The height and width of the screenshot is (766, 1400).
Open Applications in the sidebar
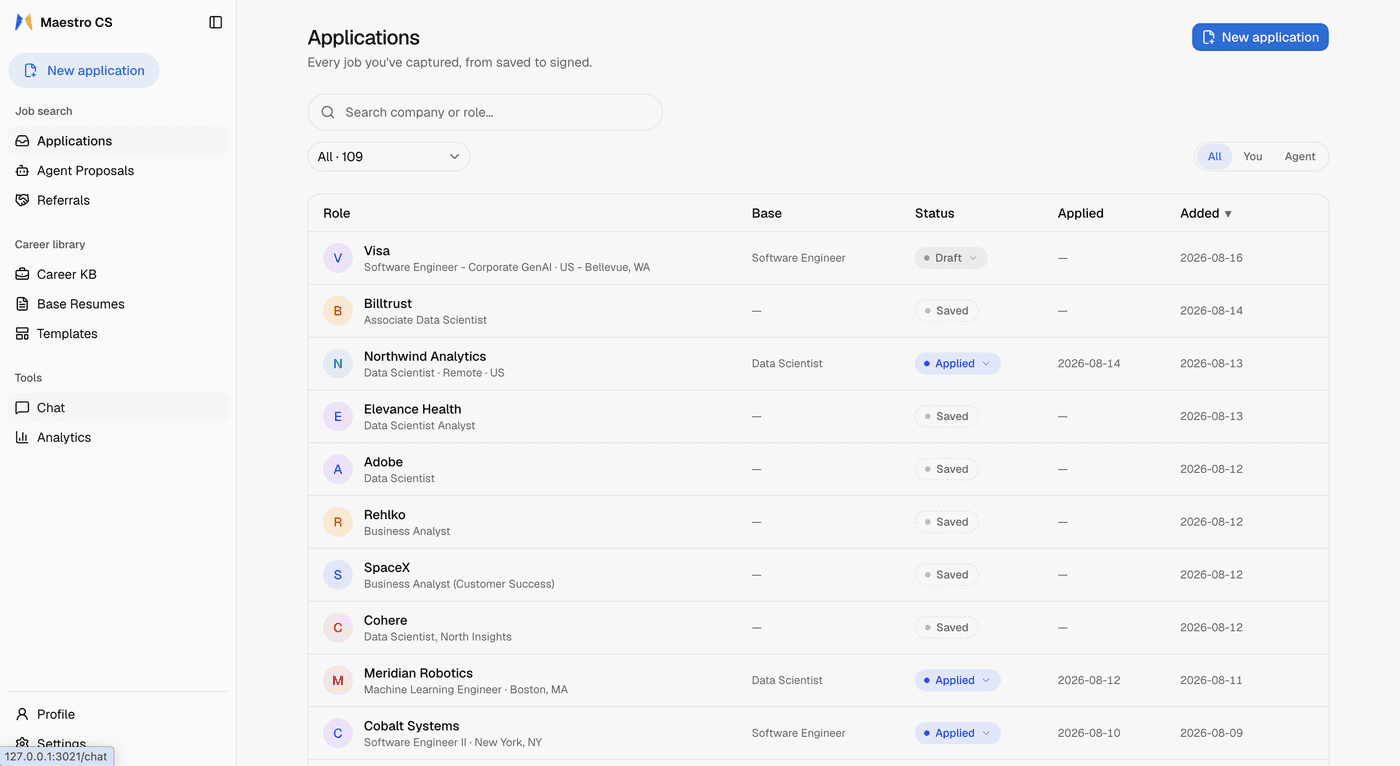[x=118, y=141]
